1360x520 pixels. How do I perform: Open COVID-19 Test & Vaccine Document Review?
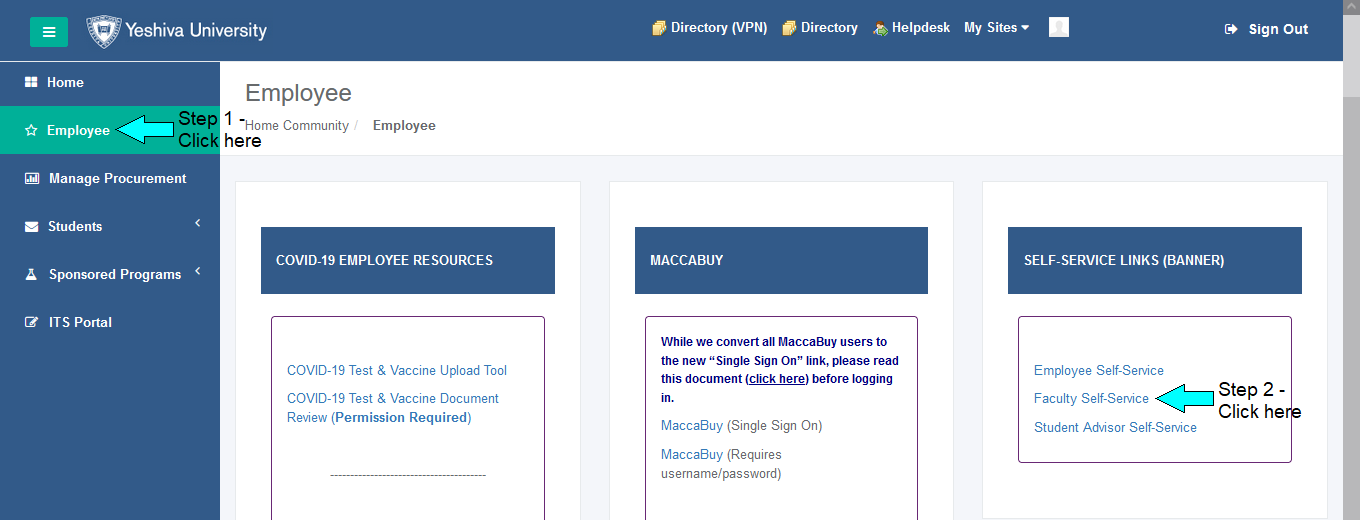click(x=393, y=408)
